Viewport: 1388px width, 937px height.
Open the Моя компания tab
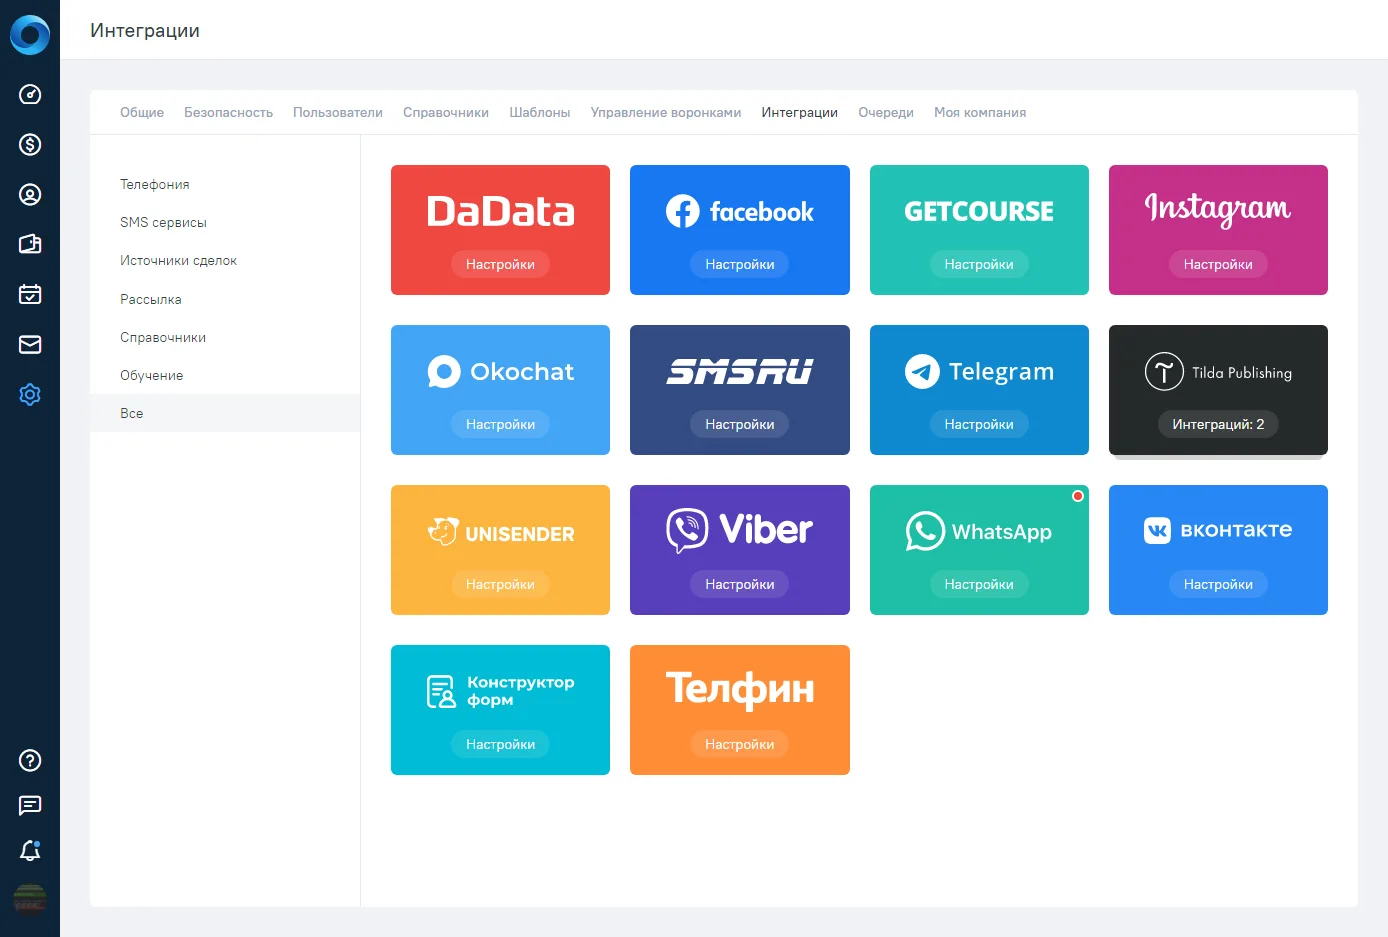(x=980, y=113)
